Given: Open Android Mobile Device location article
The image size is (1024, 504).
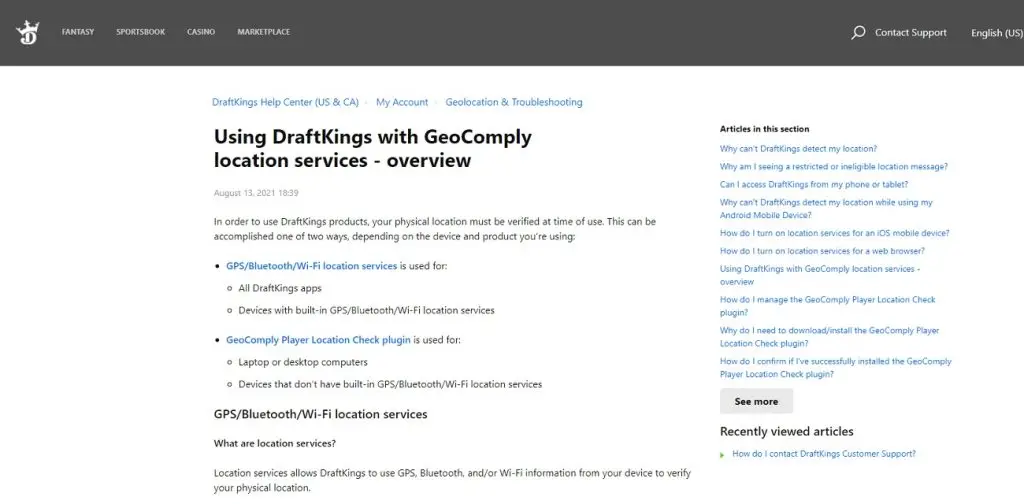Looking at the screenshot, I should click(826, 209).
